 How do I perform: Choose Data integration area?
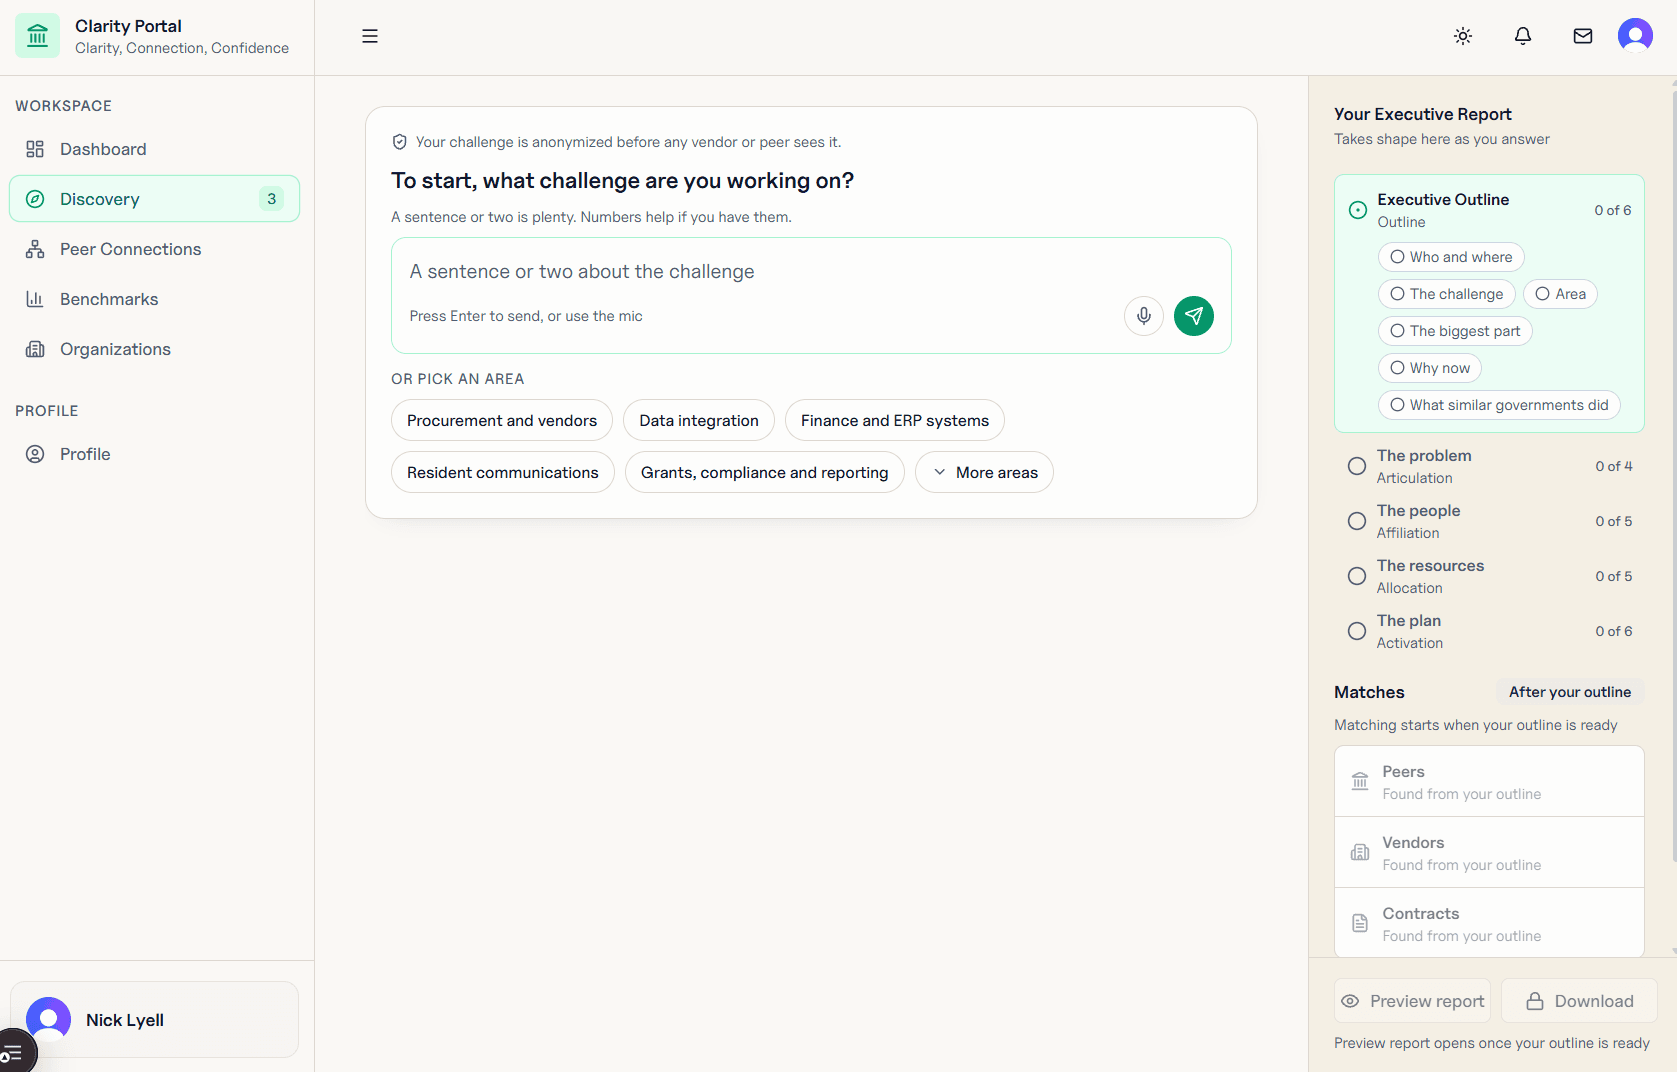tap(699, 420)
